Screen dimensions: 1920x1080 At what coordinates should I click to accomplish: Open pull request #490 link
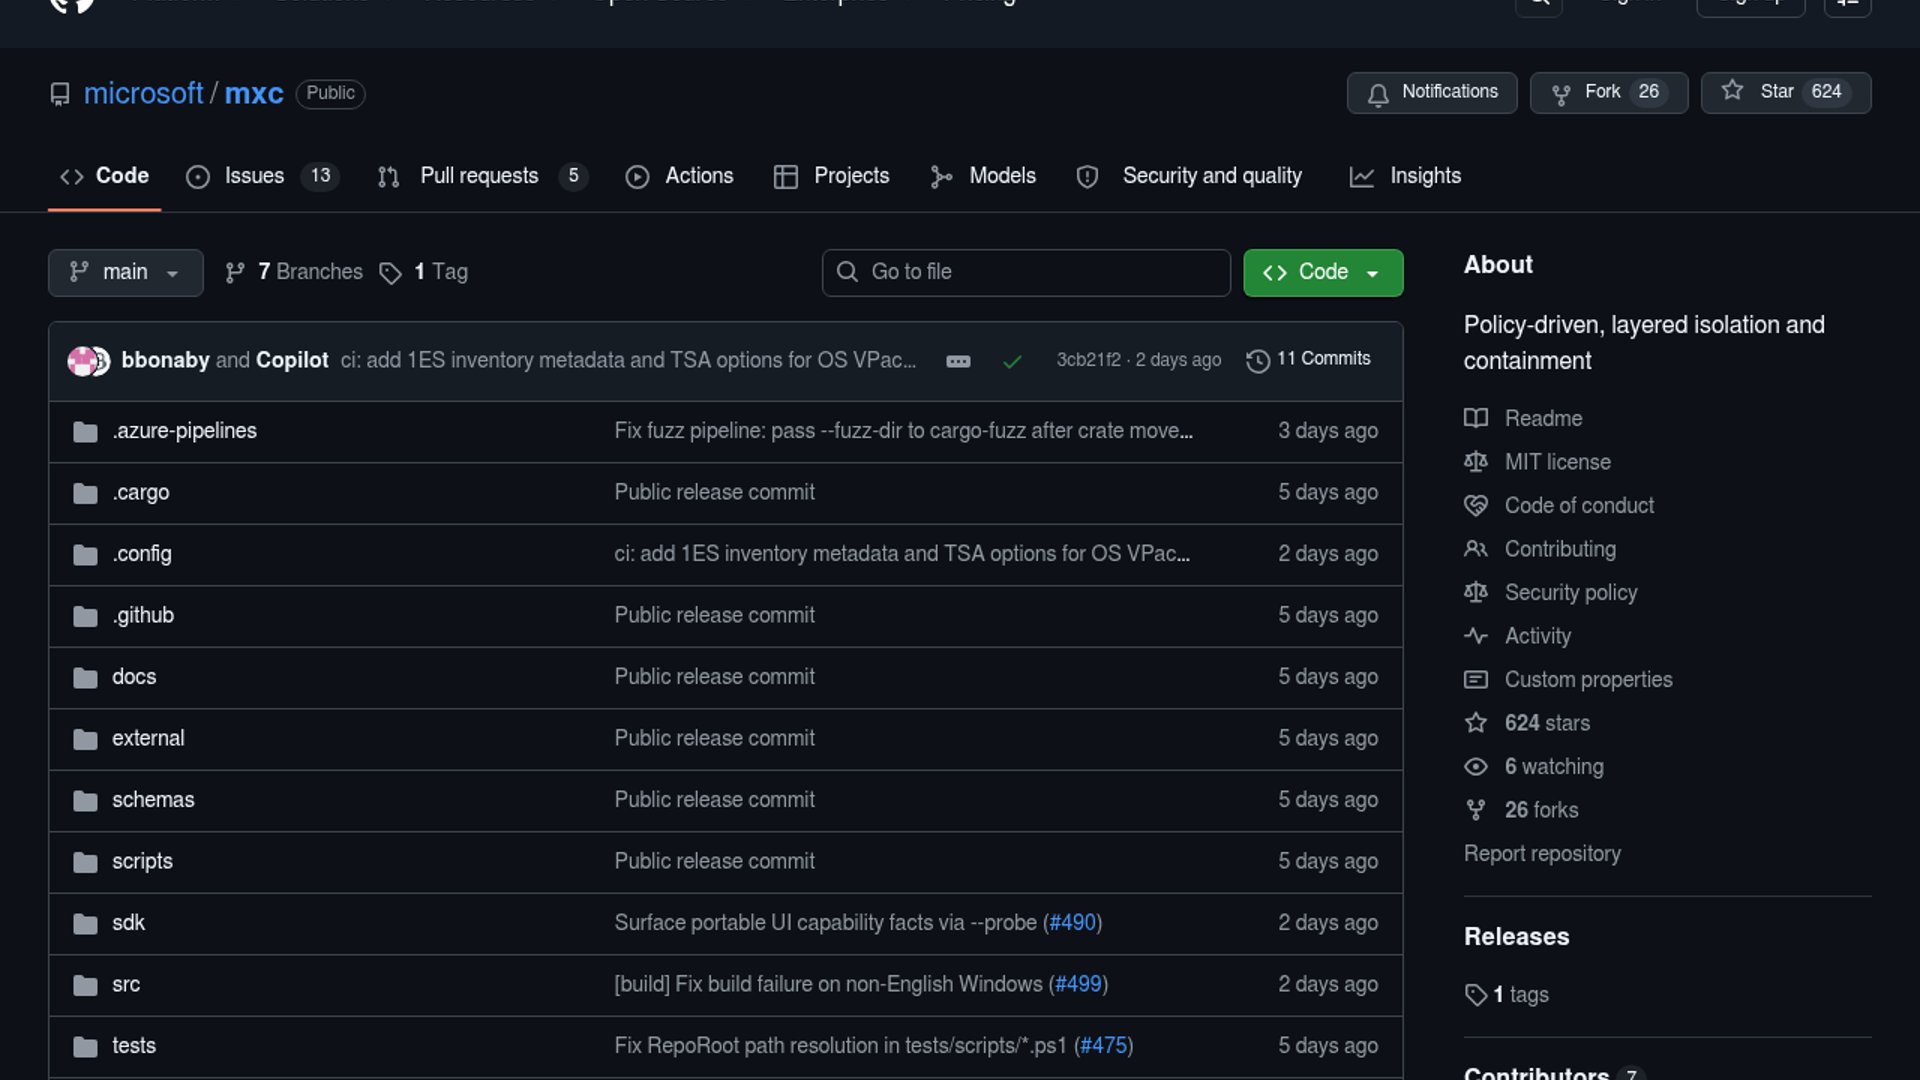[x=1073, y=923]
